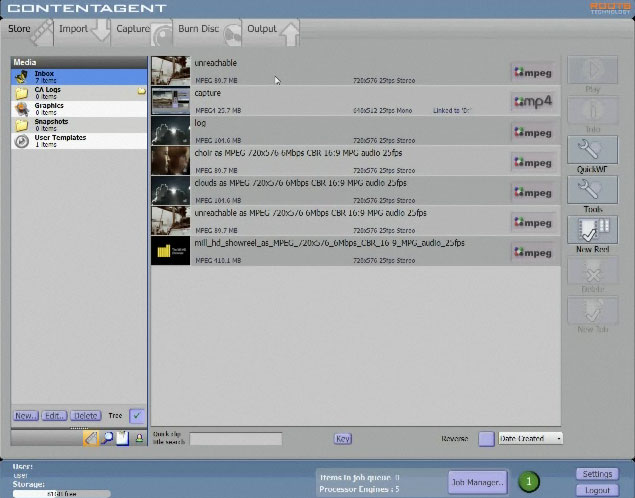Select the mill_hd_showreel clip thumbnail

pos(170,251)
